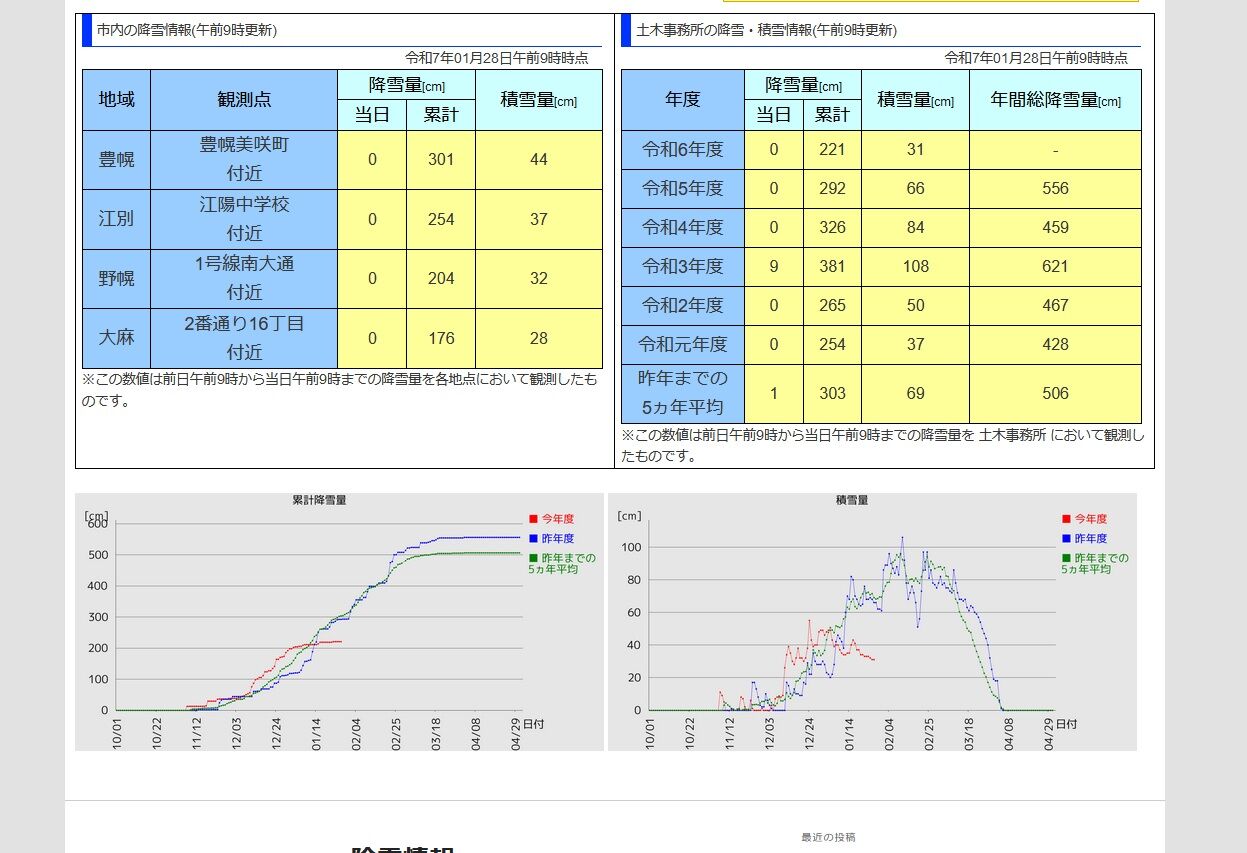Click cumulative value 221 for 令和6年度
Screen dimensions: 1247x853
tap(832, 150)
